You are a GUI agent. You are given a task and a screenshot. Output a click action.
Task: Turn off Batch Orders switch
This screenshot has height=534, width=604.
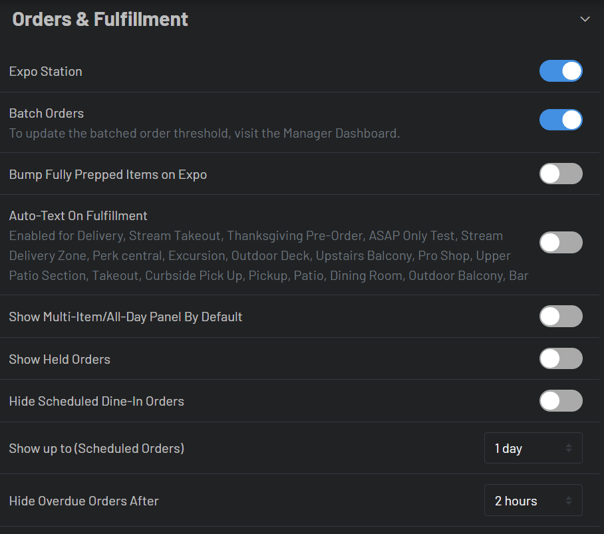coord(561,120)
